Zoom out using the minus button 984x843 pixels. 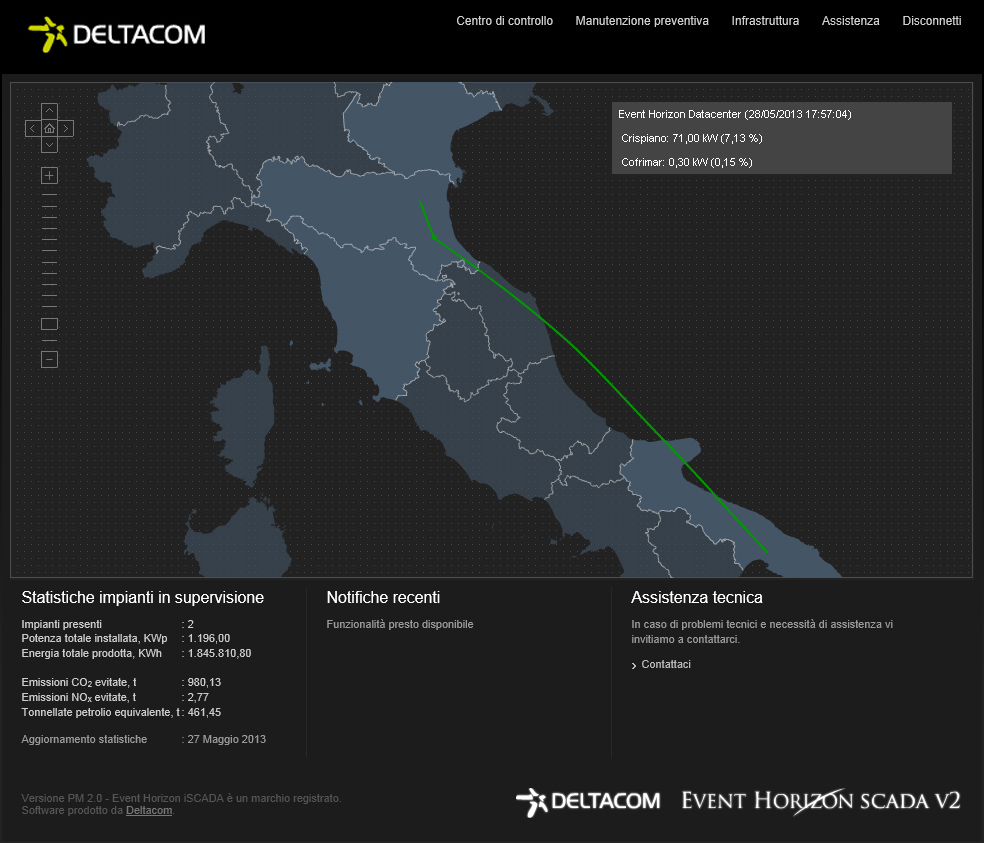(50, 359)
